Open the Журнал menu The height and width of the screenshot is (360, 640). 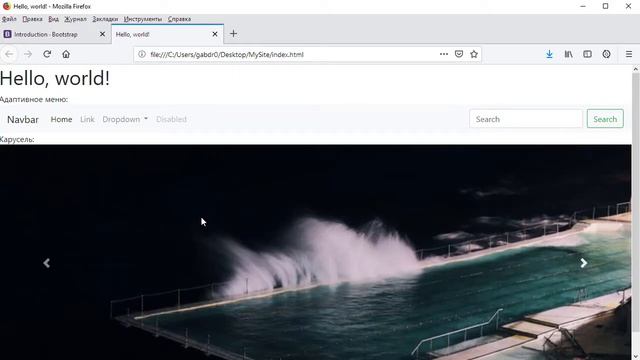tap(76, 19)
